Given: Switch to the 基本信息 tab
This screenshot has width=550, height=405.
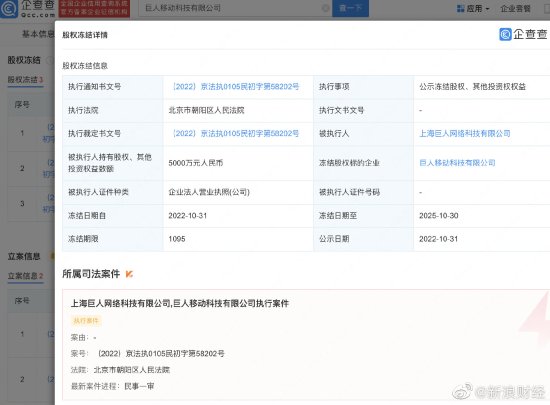Looking at the screenshot, I should (38, 34).
